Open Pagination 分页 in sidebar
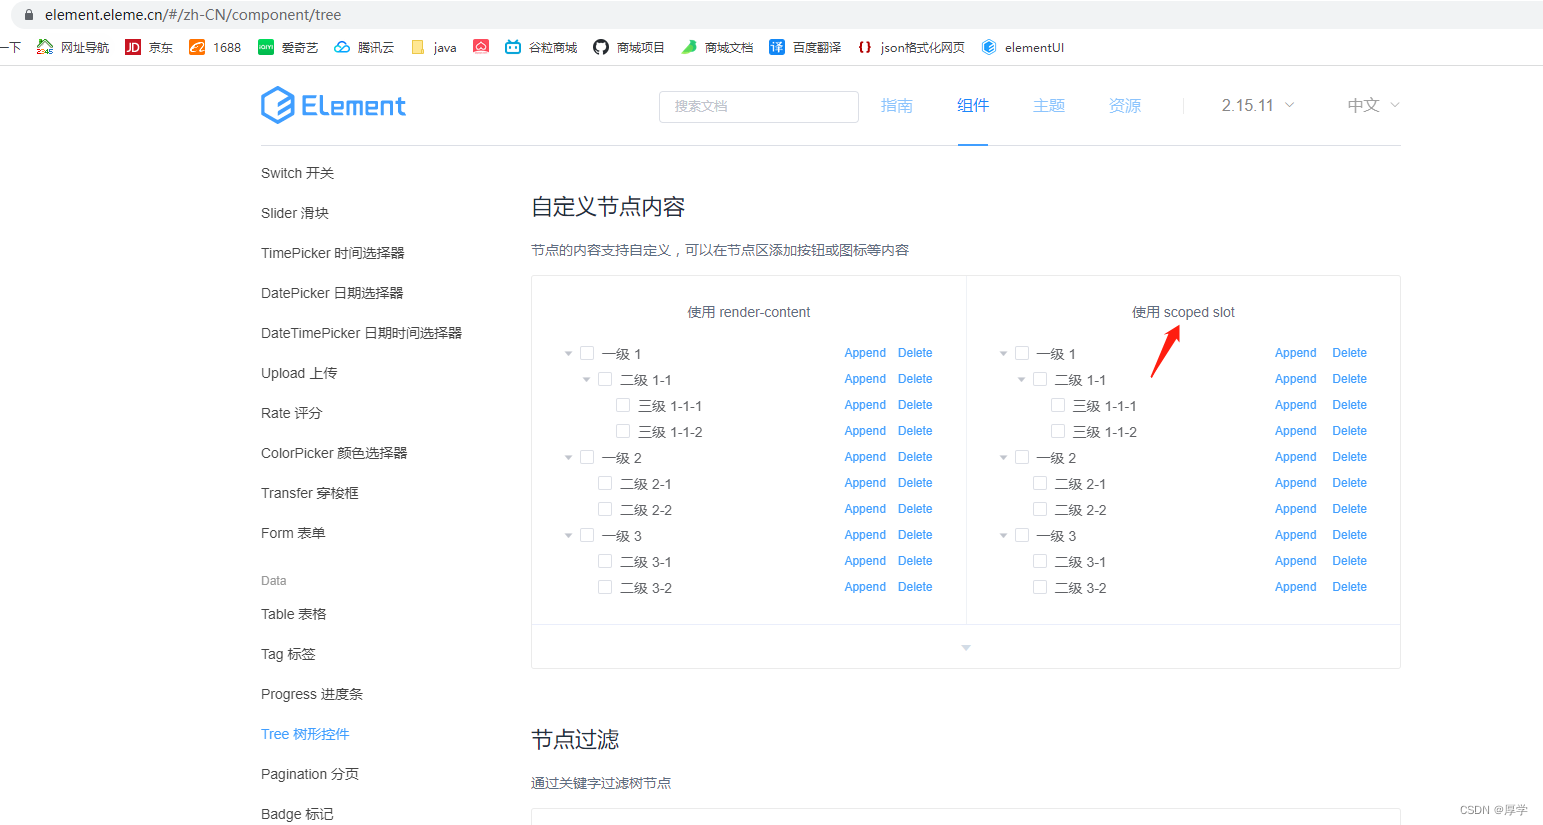This screenshot has width=1543, height=825. (x=310, y=774)
